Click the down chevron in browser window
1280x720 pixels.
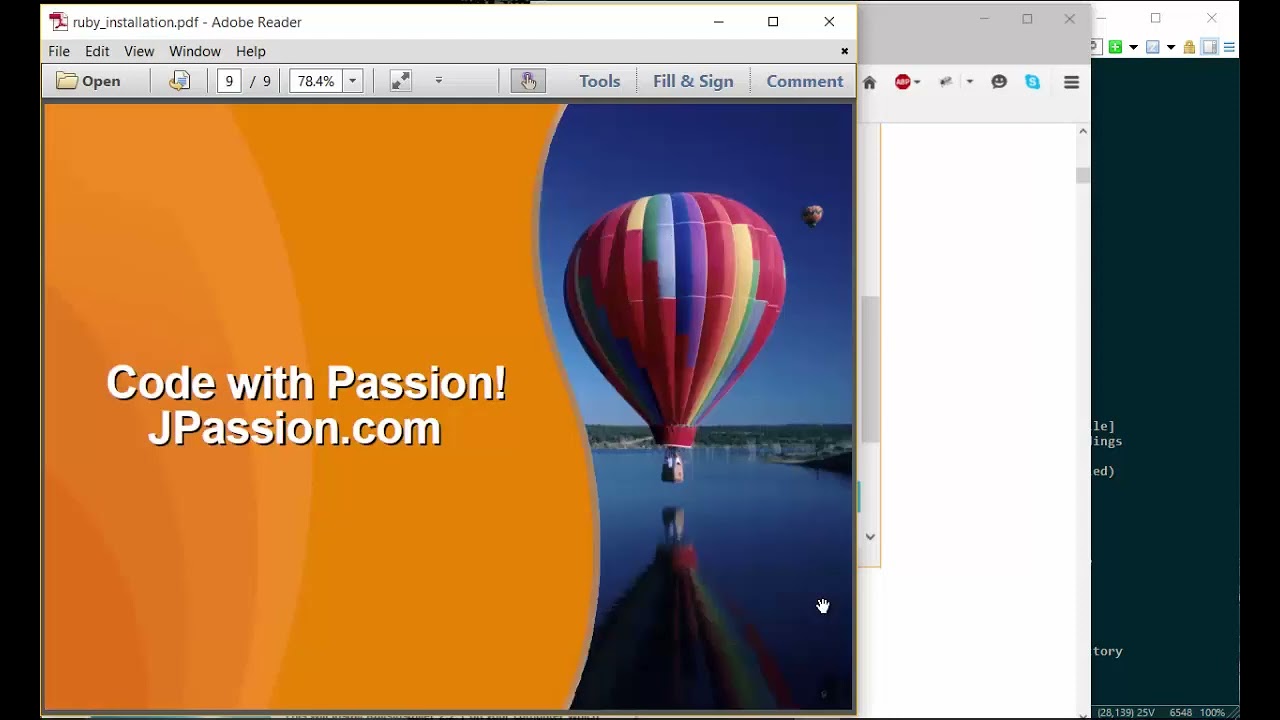(x=870, y=537)
